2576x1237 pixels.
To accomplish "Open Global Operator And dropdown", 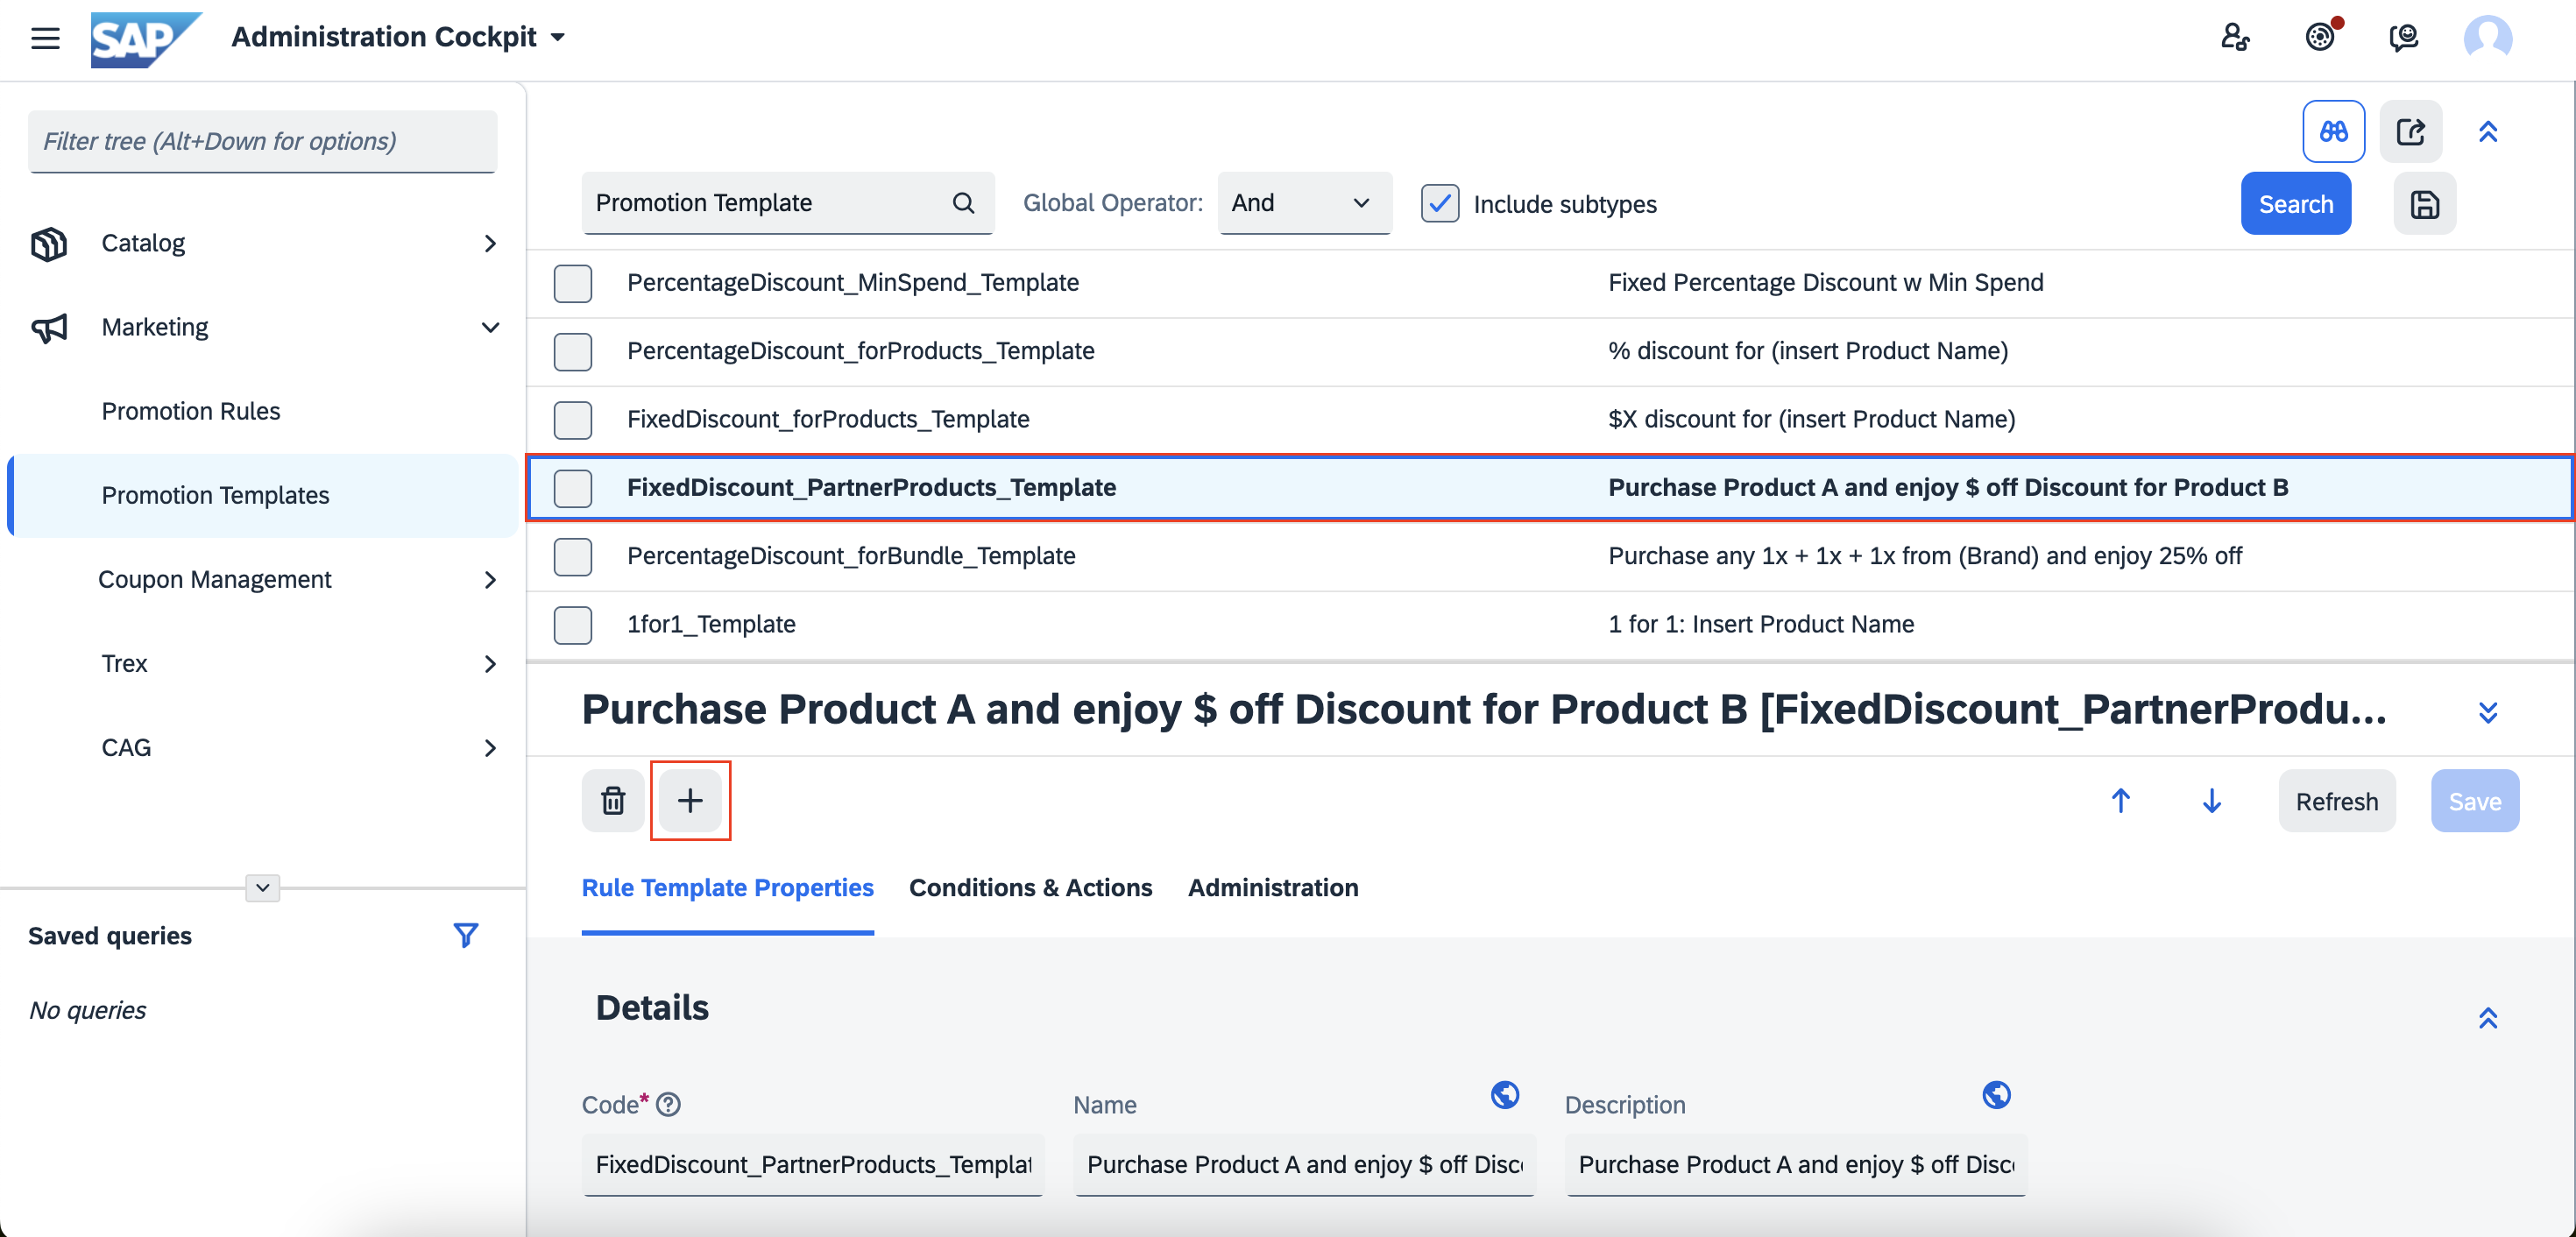I will tap(1304, 203).
